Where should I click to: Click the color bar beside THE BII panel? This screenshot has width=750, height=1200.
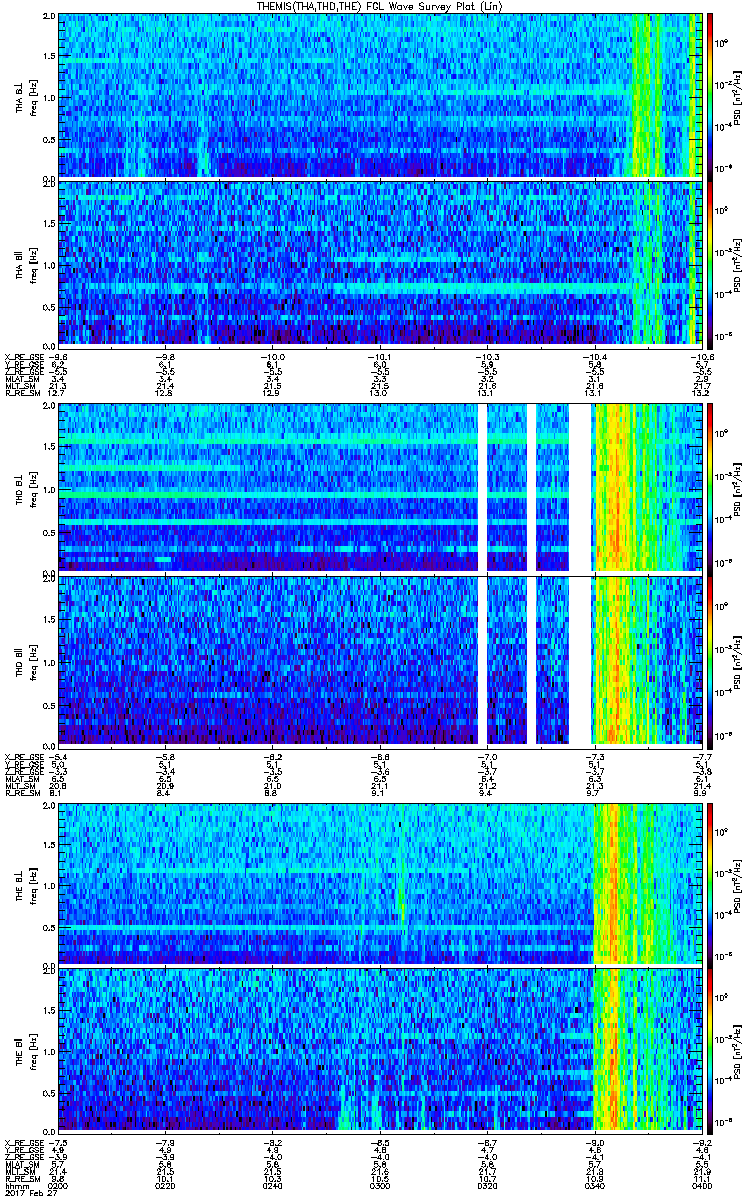pyautogui.click(x=710, y=1050)
